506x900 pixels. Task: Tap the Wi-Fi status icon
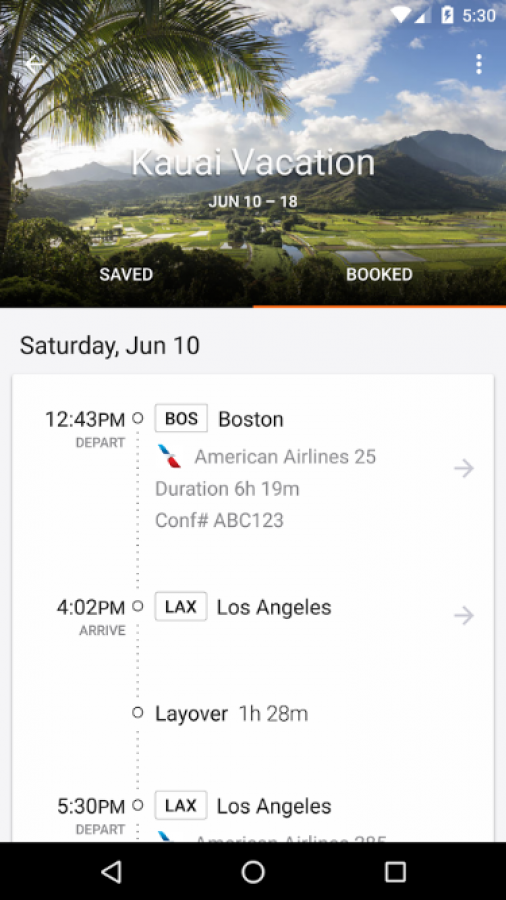(x=401, y=15)
